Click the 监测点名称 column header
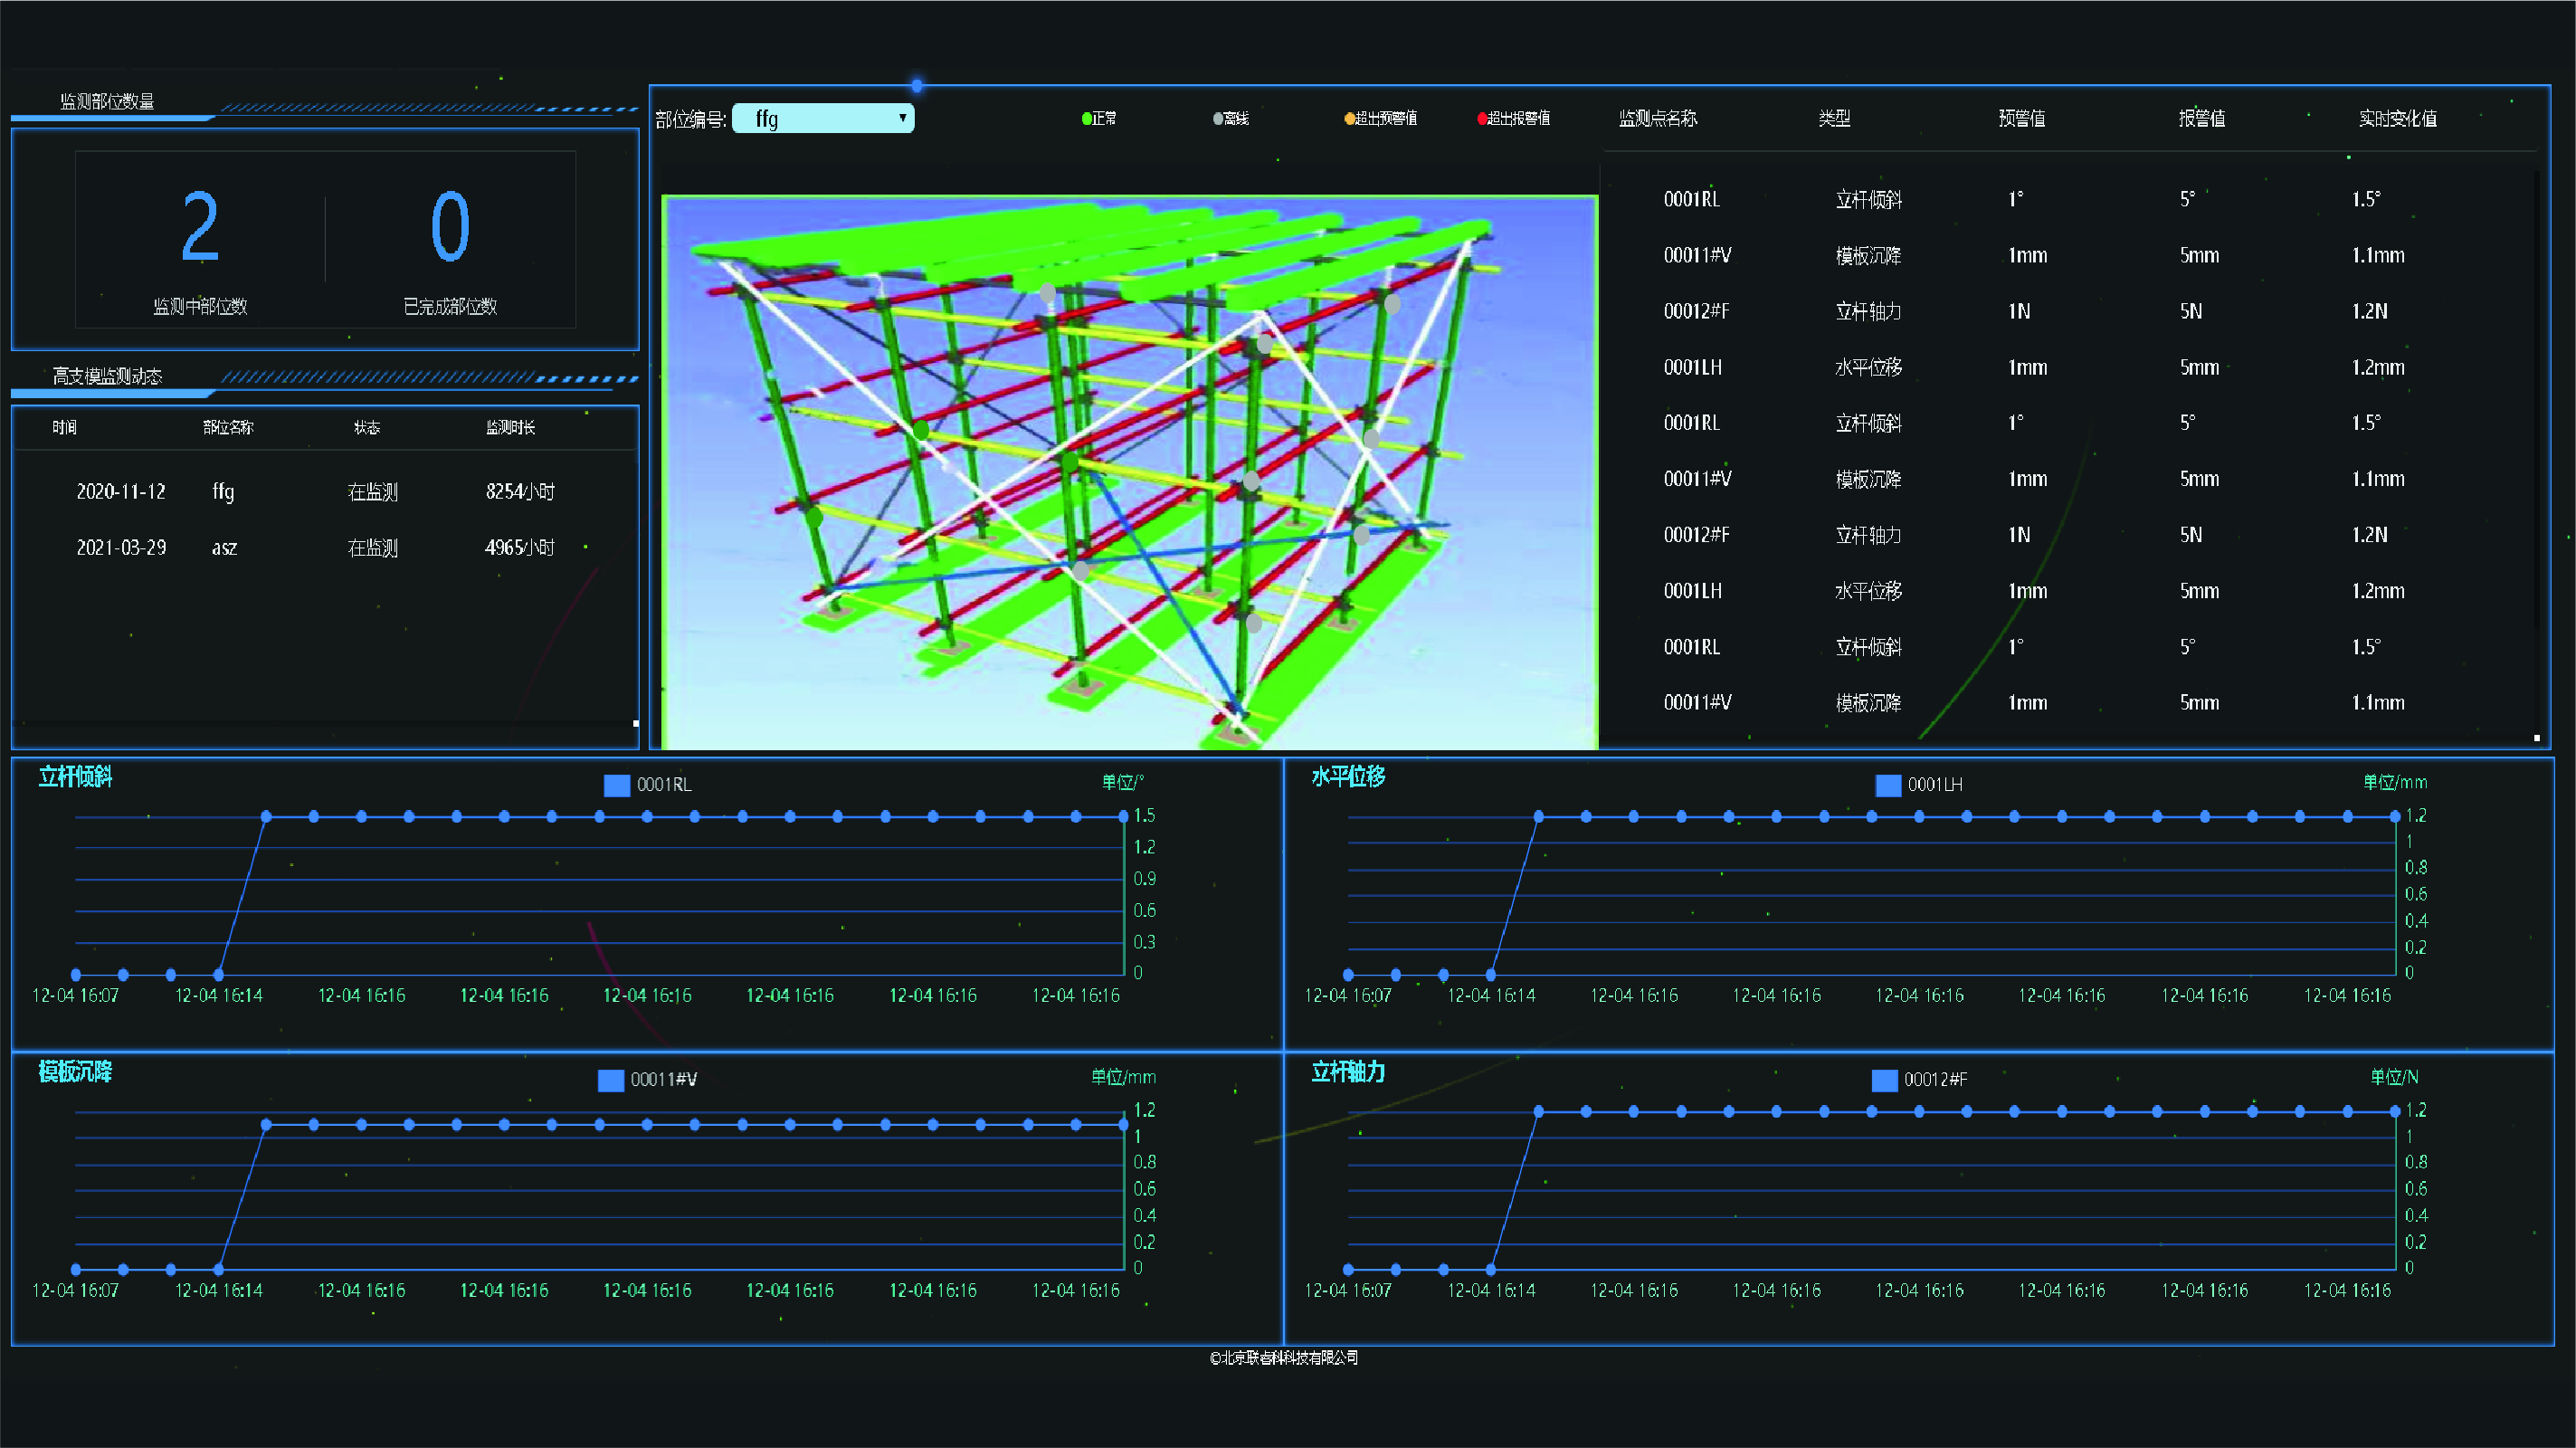Screen dimensions: 2576x1448 coord(1658,118)
